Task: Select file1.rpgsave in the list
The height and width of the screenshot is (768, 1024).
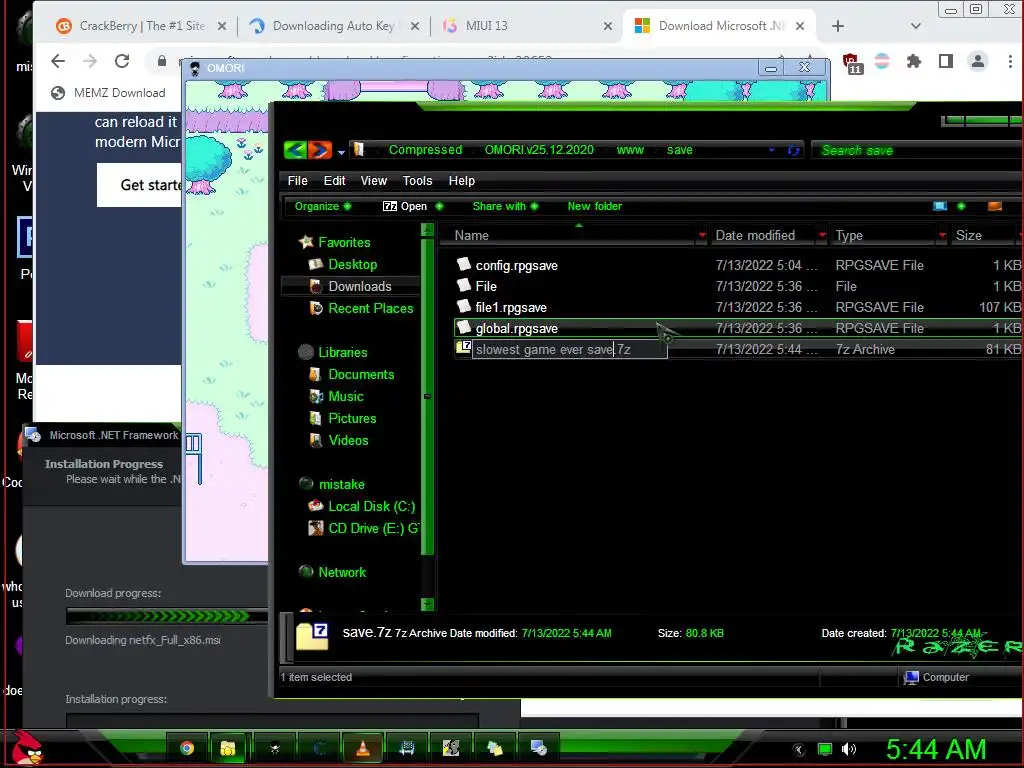Action: click(x=511, y=307)
